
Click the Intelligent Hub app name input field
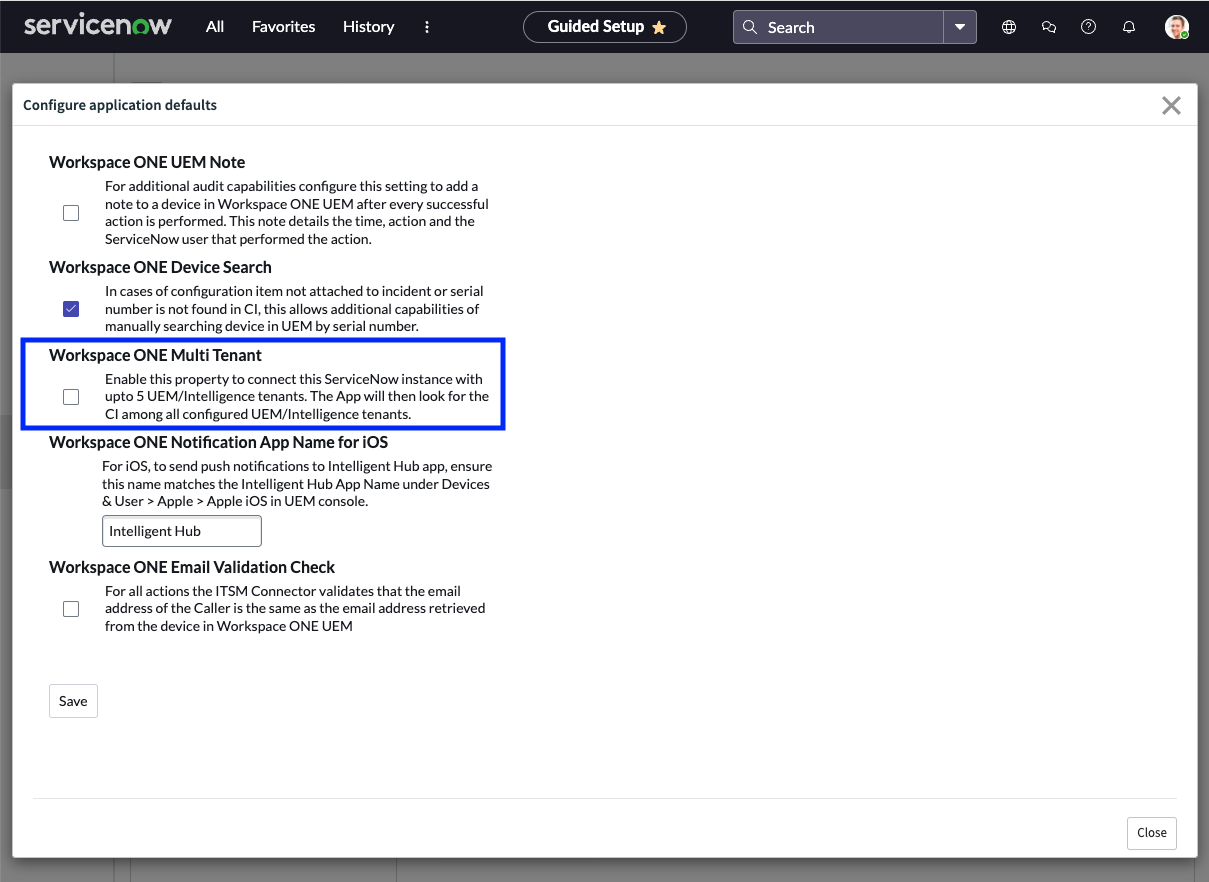coord(181,531)
